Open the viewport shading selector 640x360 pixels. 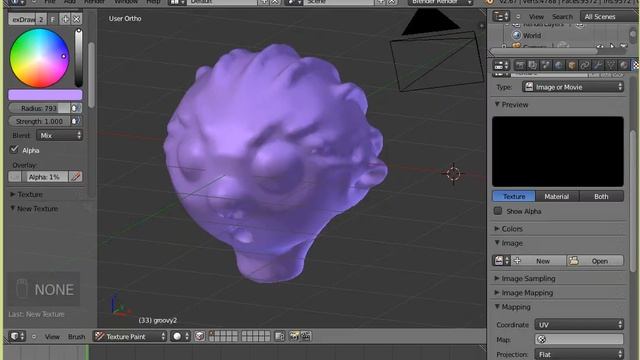coord(180,336)
